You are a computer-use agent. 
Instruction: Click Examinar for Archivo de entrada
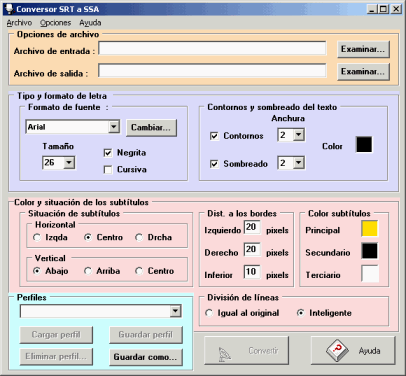coord(363,49)
